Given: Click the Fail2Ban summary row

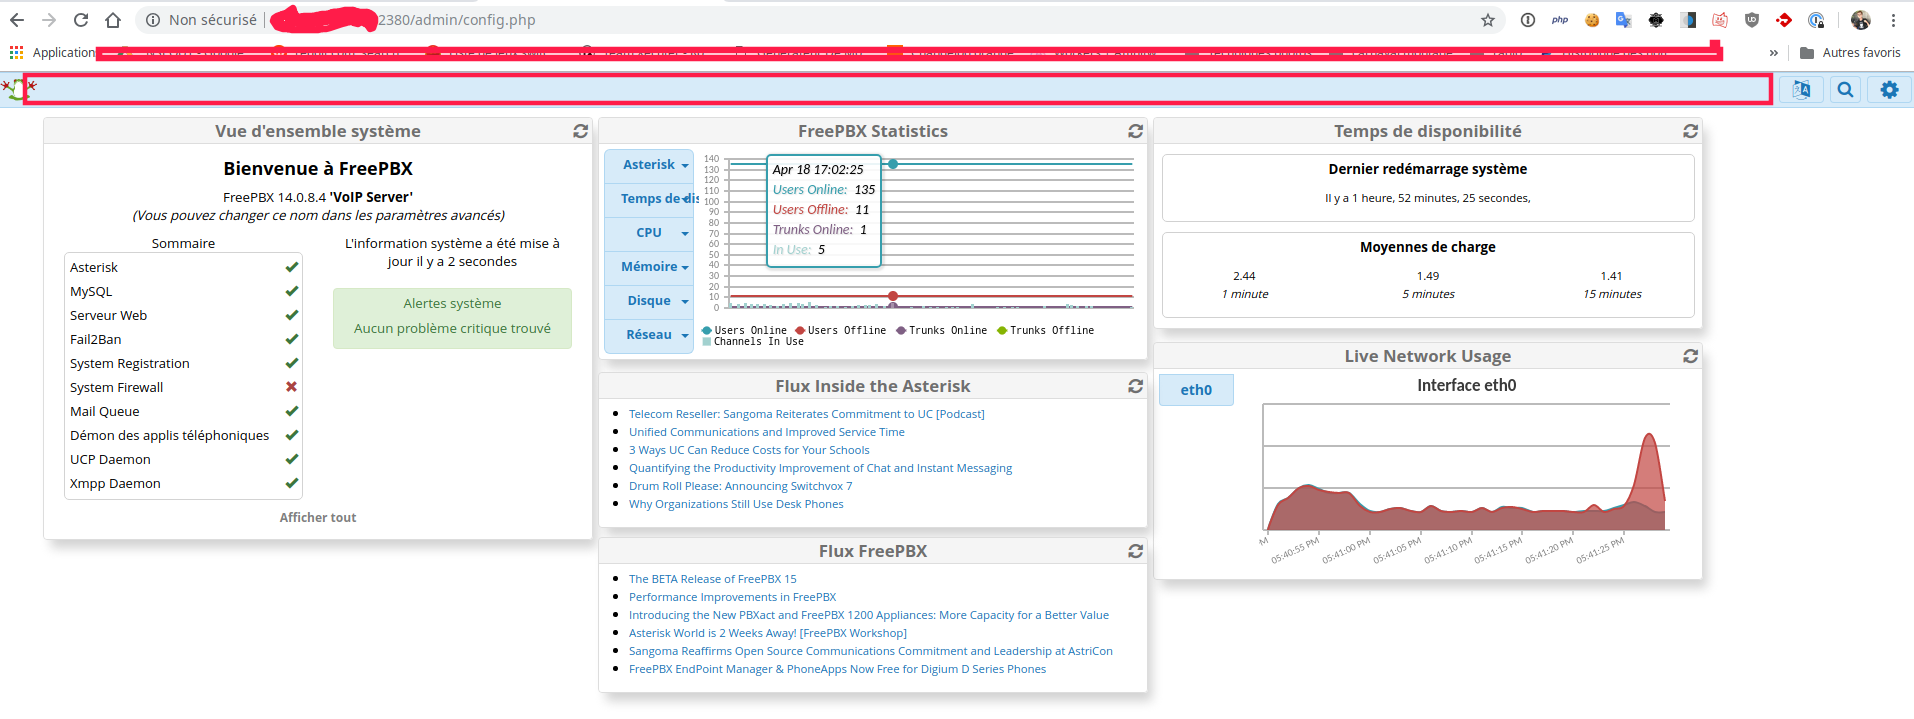Looking at the screenshot, I should [x=183, y=339].
